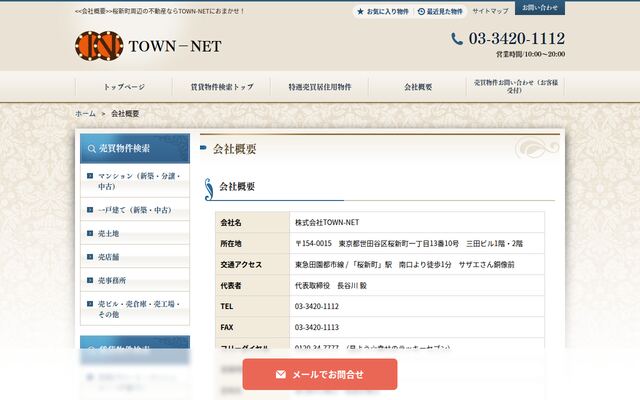The height and width of the screenshot is (400, 640).
Task: Click the star icon by お気に入り物件
Action: pos(360,11)
